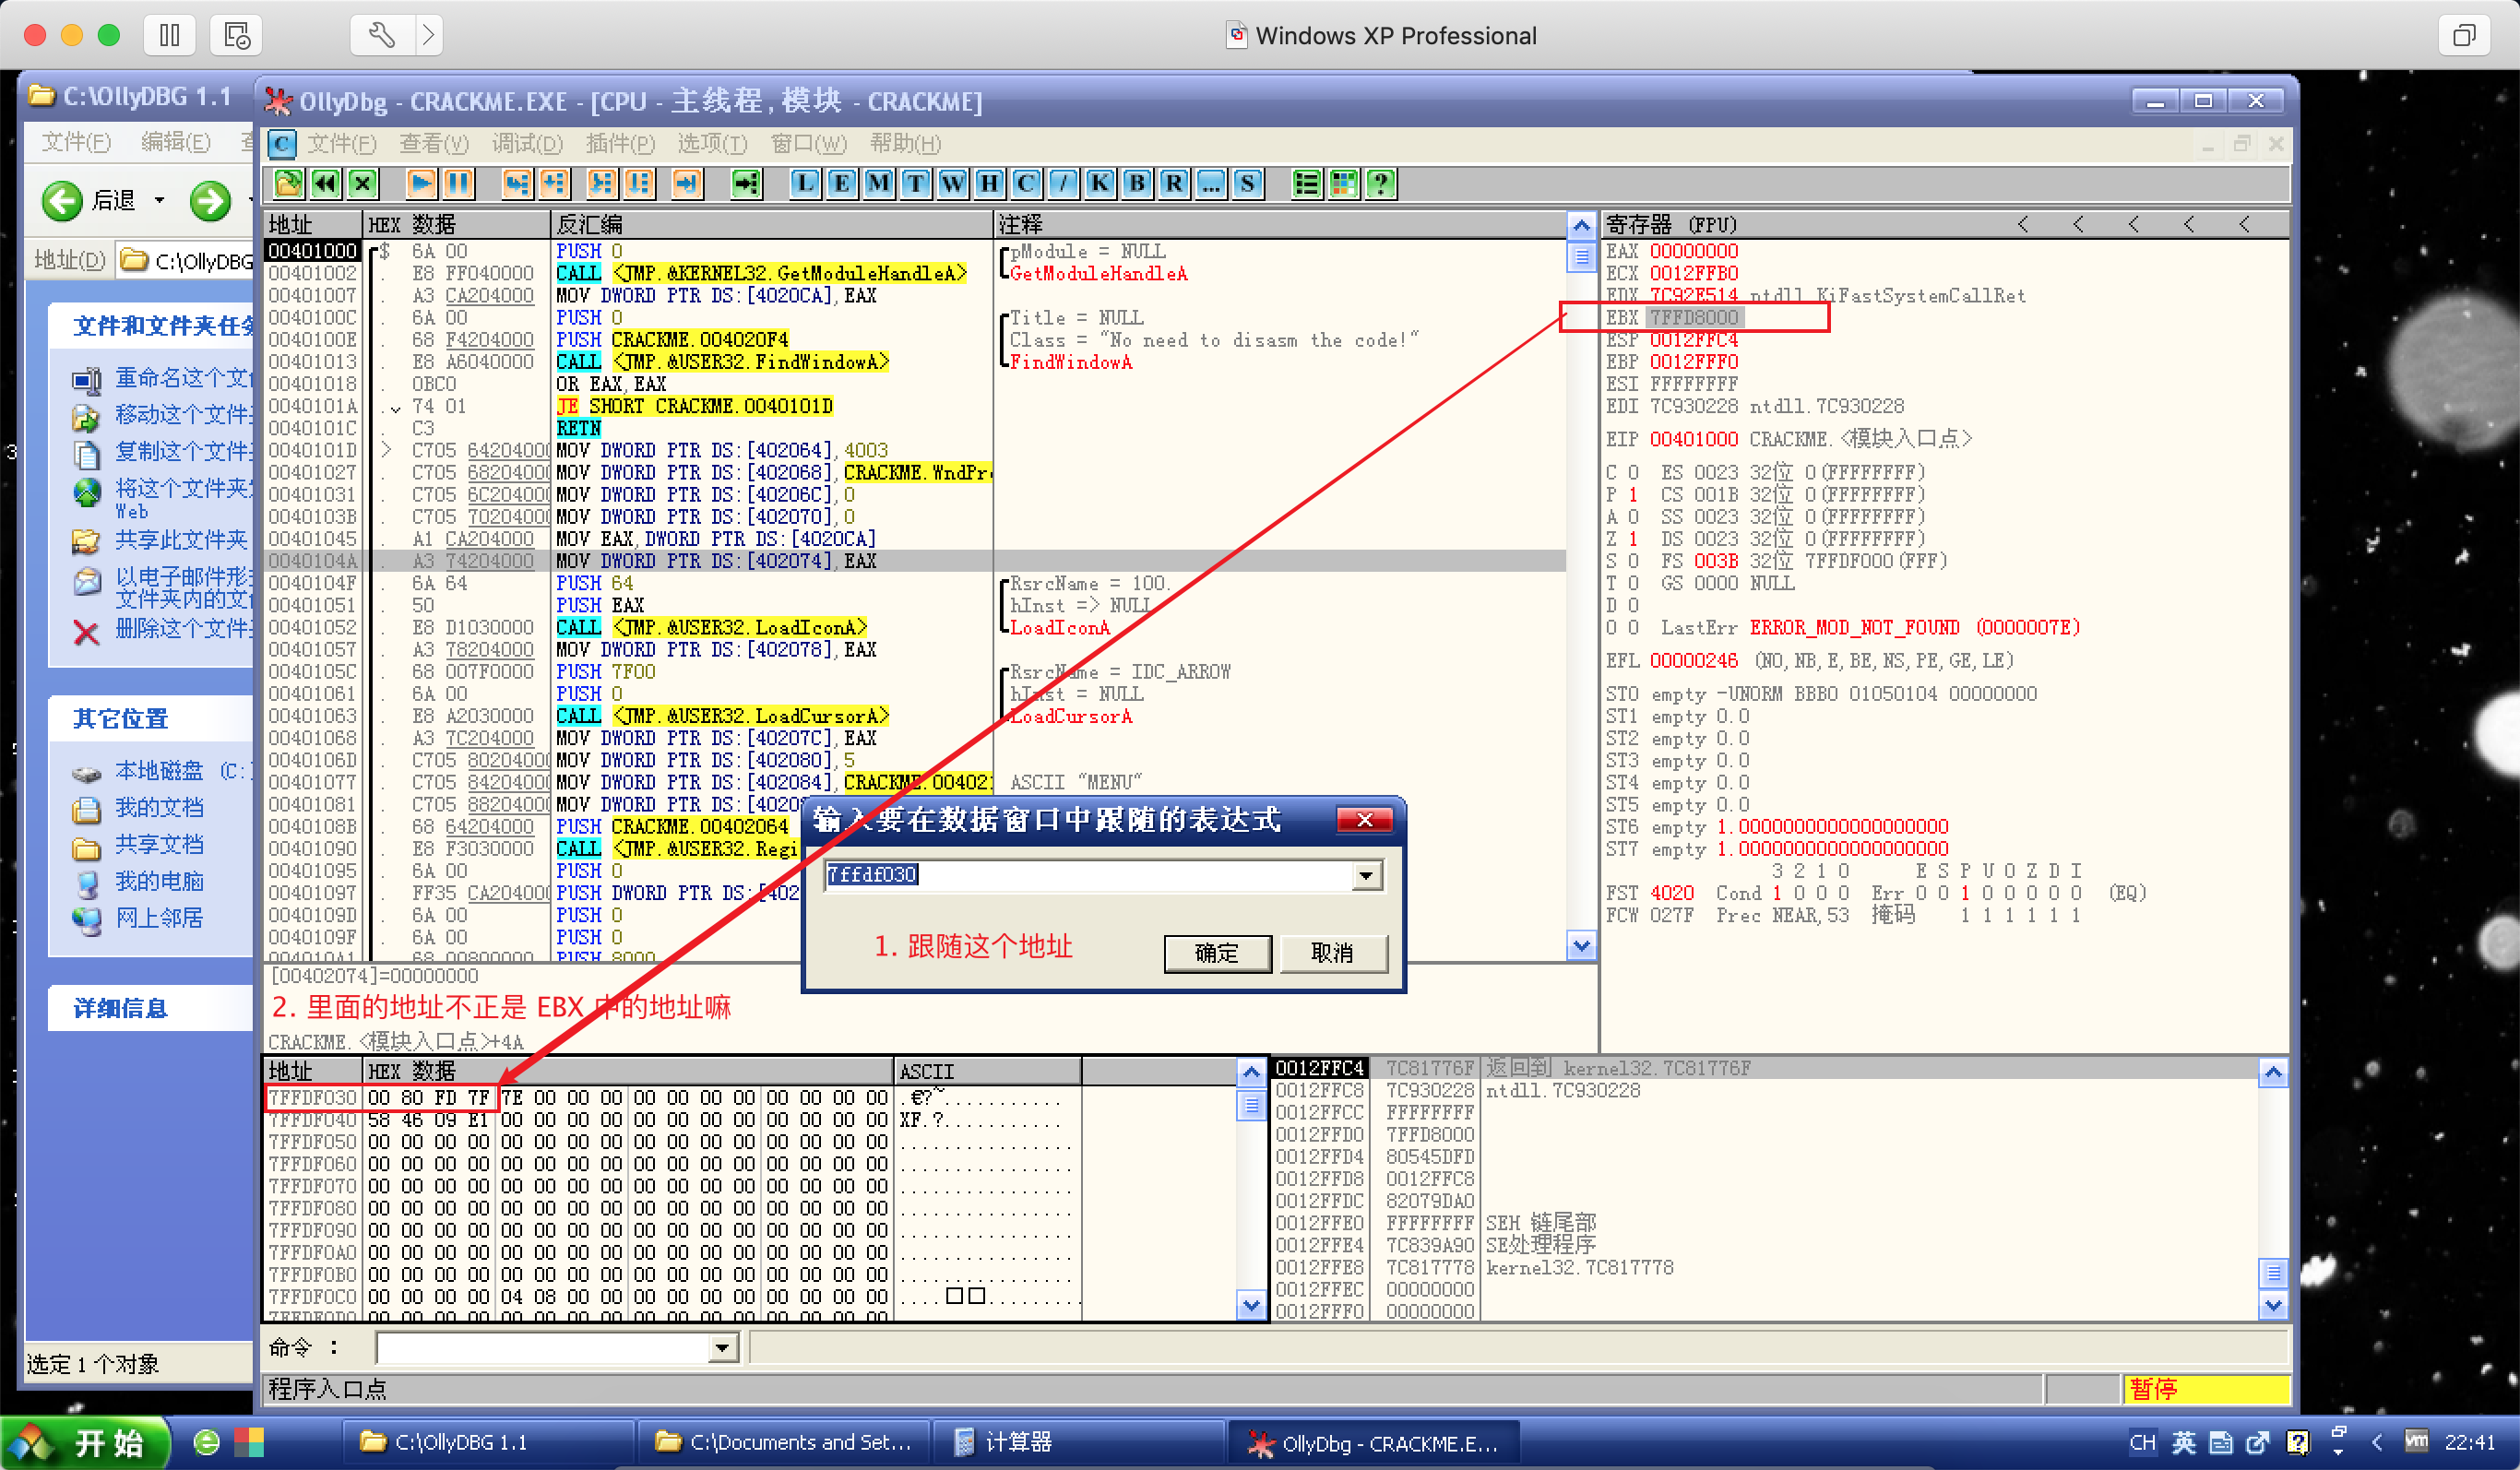The width and height of the screenshot is (2520, 1470).
Task: Click the 确定 button in the dialog
Action: pos(1216,953)
